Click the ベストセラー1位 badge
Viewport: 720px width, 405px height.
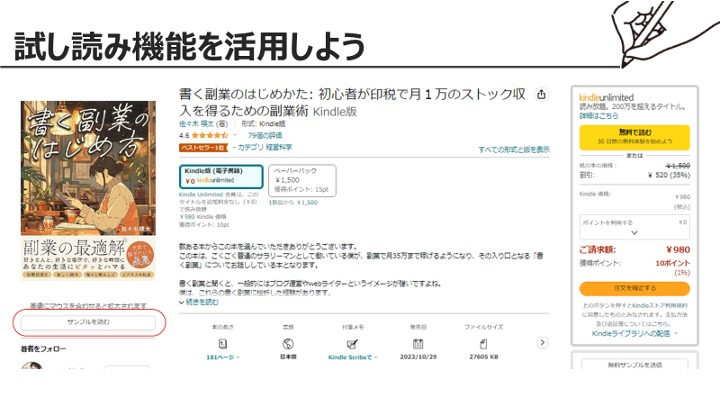pos(203,147)
